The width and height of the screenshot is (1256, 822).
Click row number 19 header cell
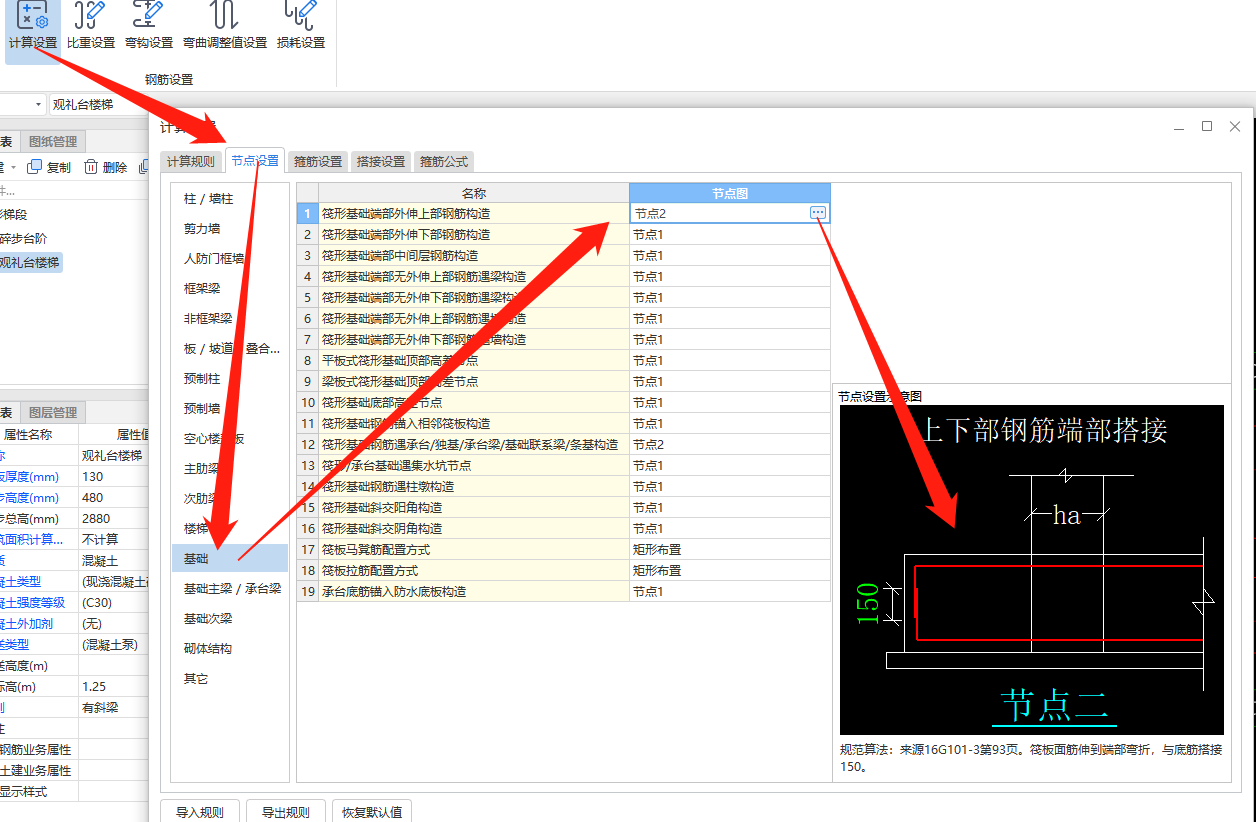pyautogui.click(x=308, y=591)
